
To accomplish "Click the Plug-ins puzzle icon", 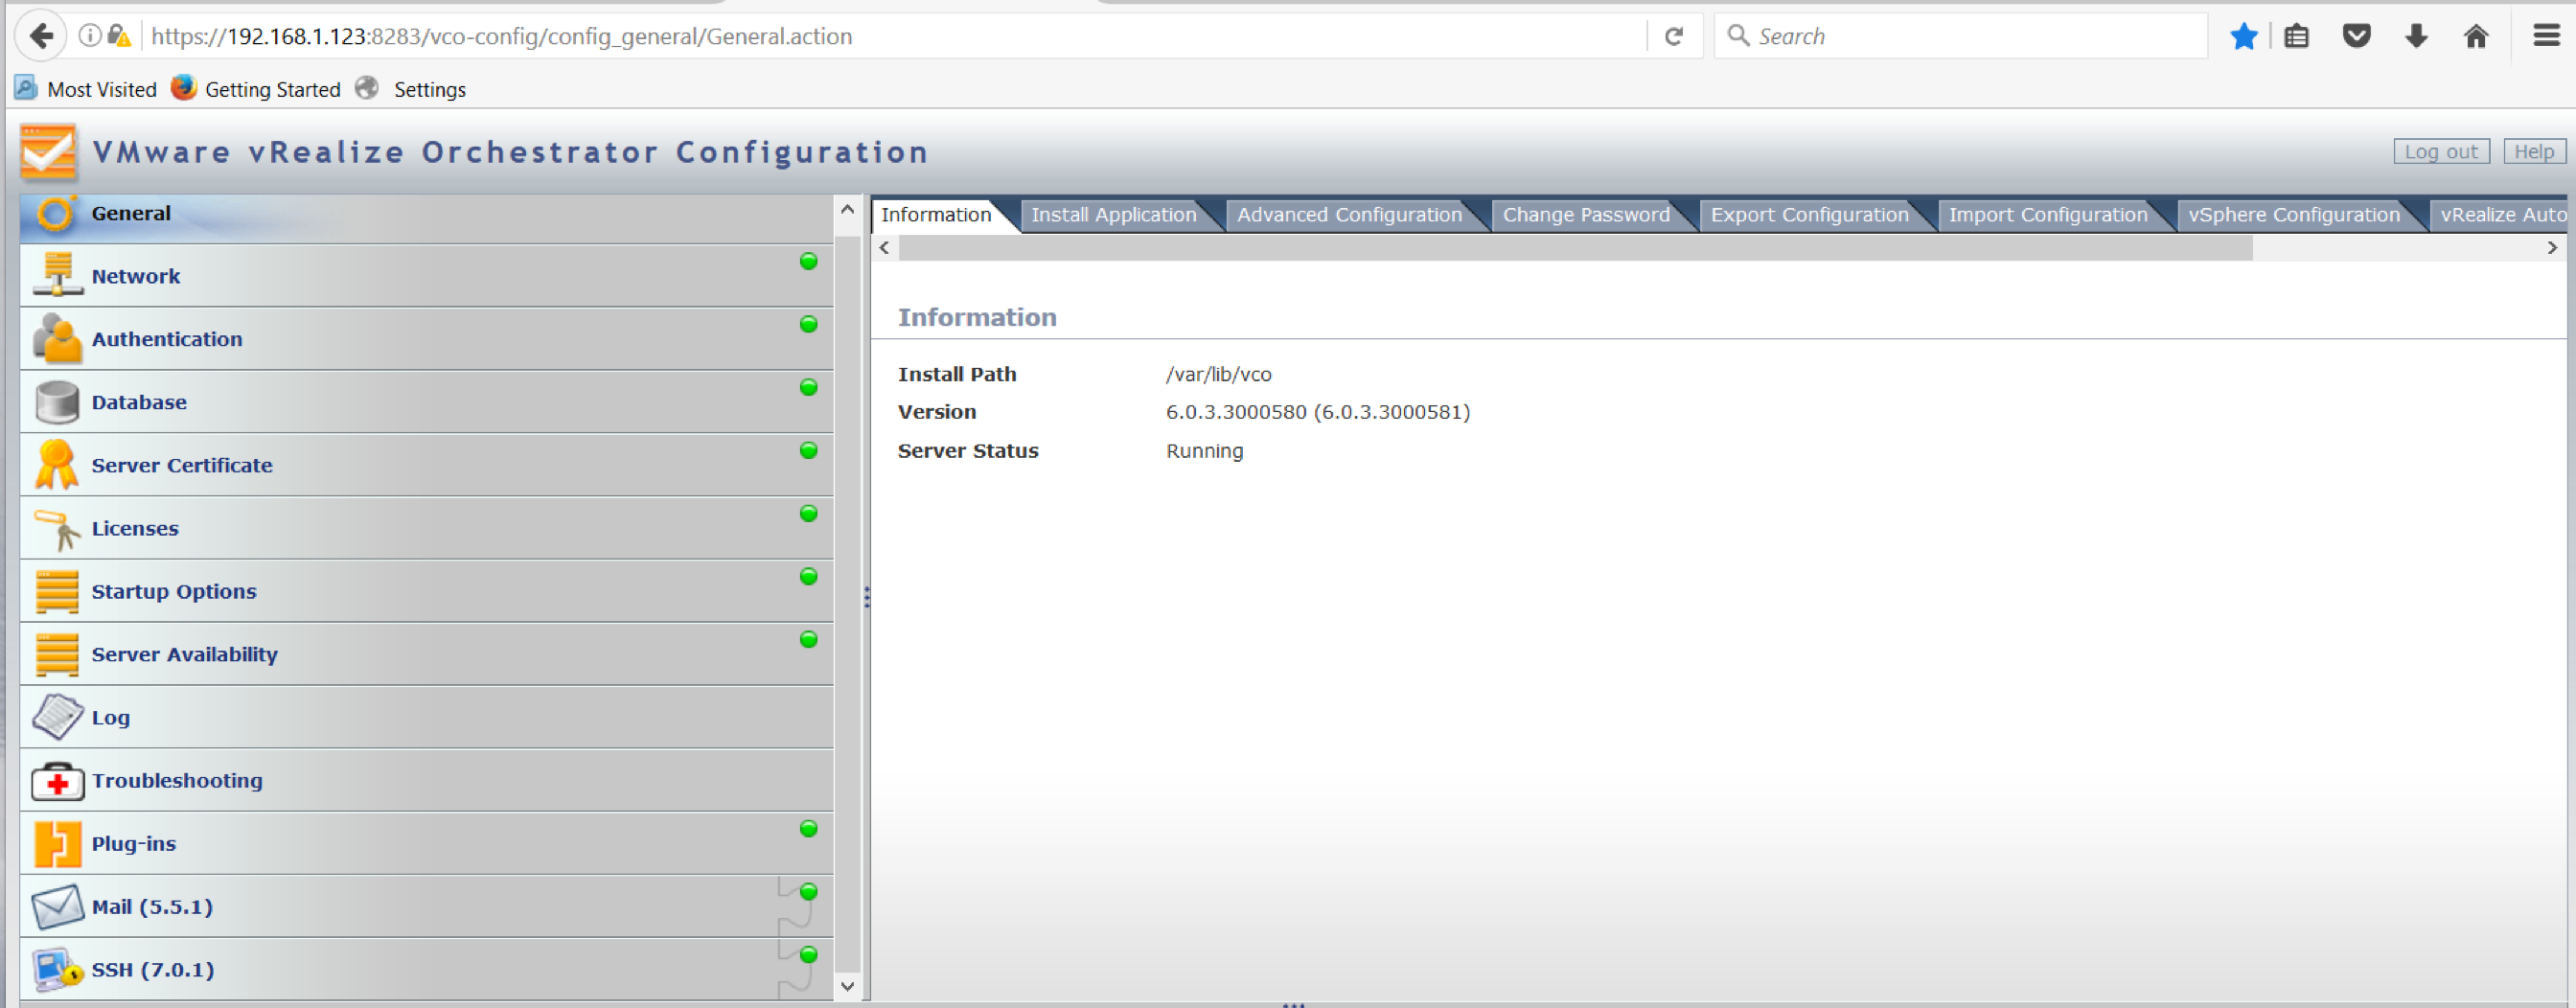I will pos(57,844).
